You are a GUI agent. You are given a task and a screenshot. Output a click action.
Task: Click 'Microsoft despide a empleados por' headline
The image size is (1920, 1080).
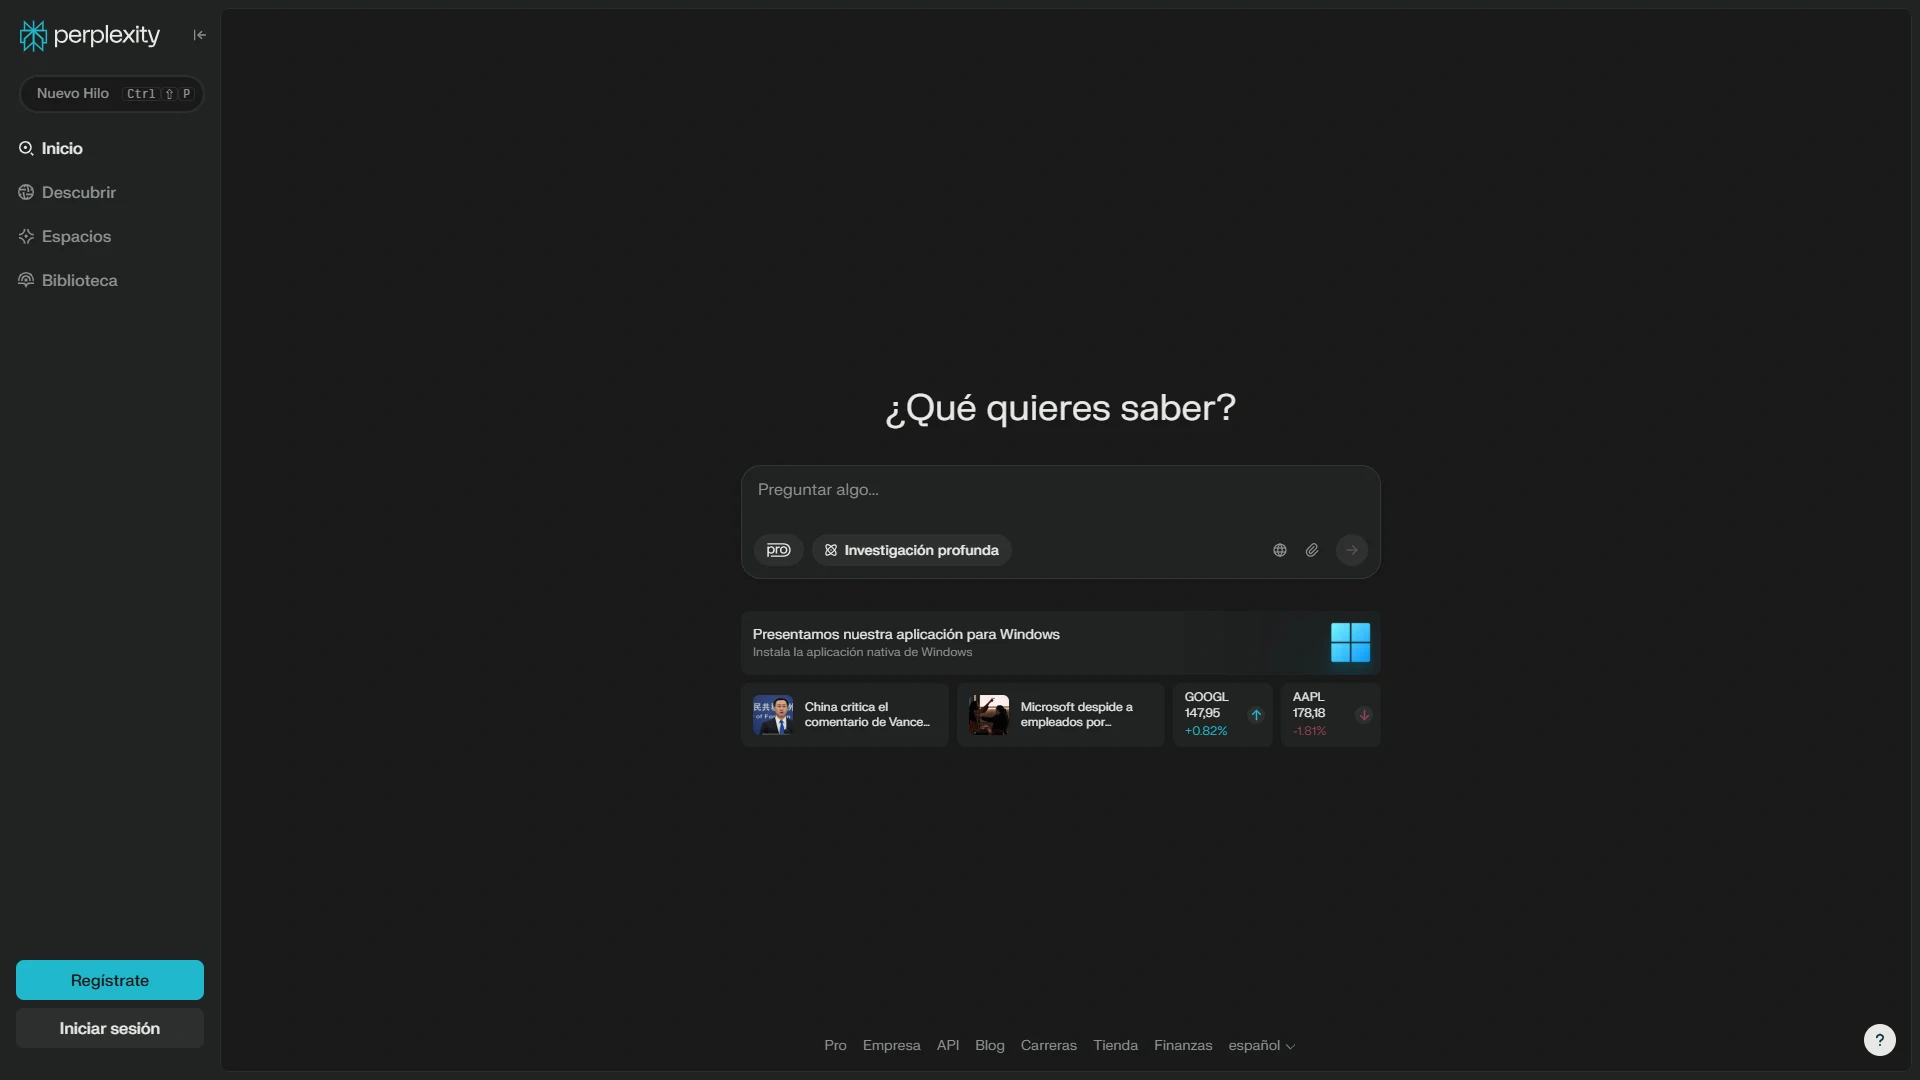coord(1077,714)
